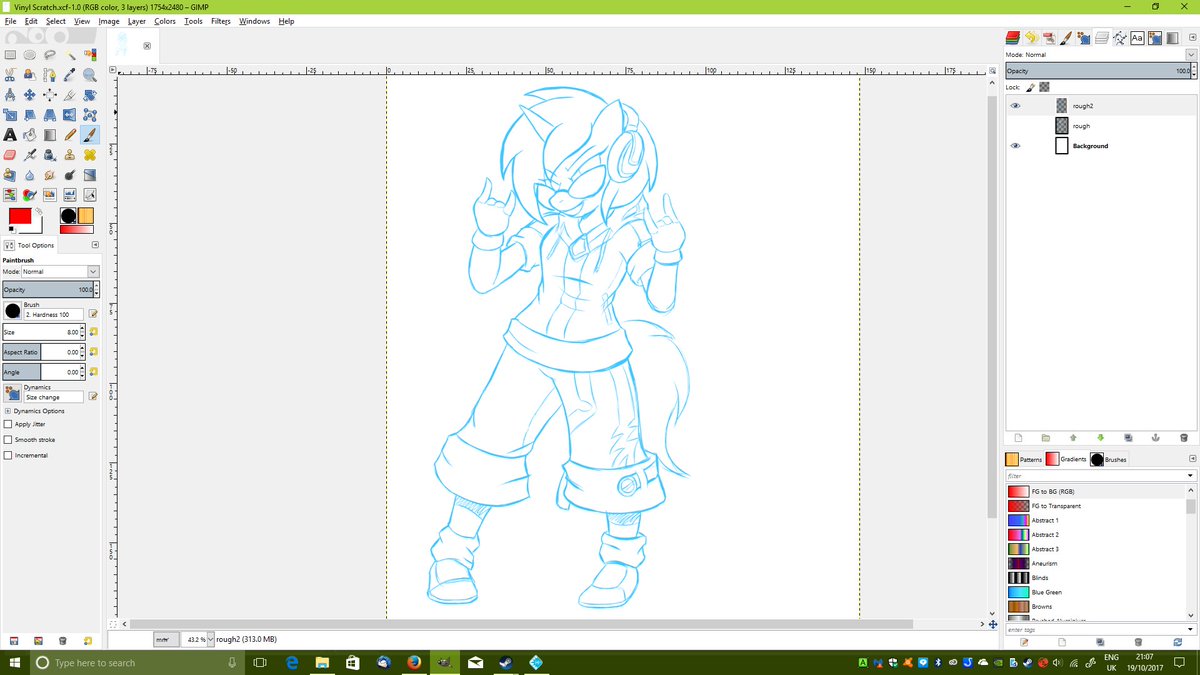Screen dimensions: 1200x675
Task: Select the Ink tool
Action: tap(50, 155)
